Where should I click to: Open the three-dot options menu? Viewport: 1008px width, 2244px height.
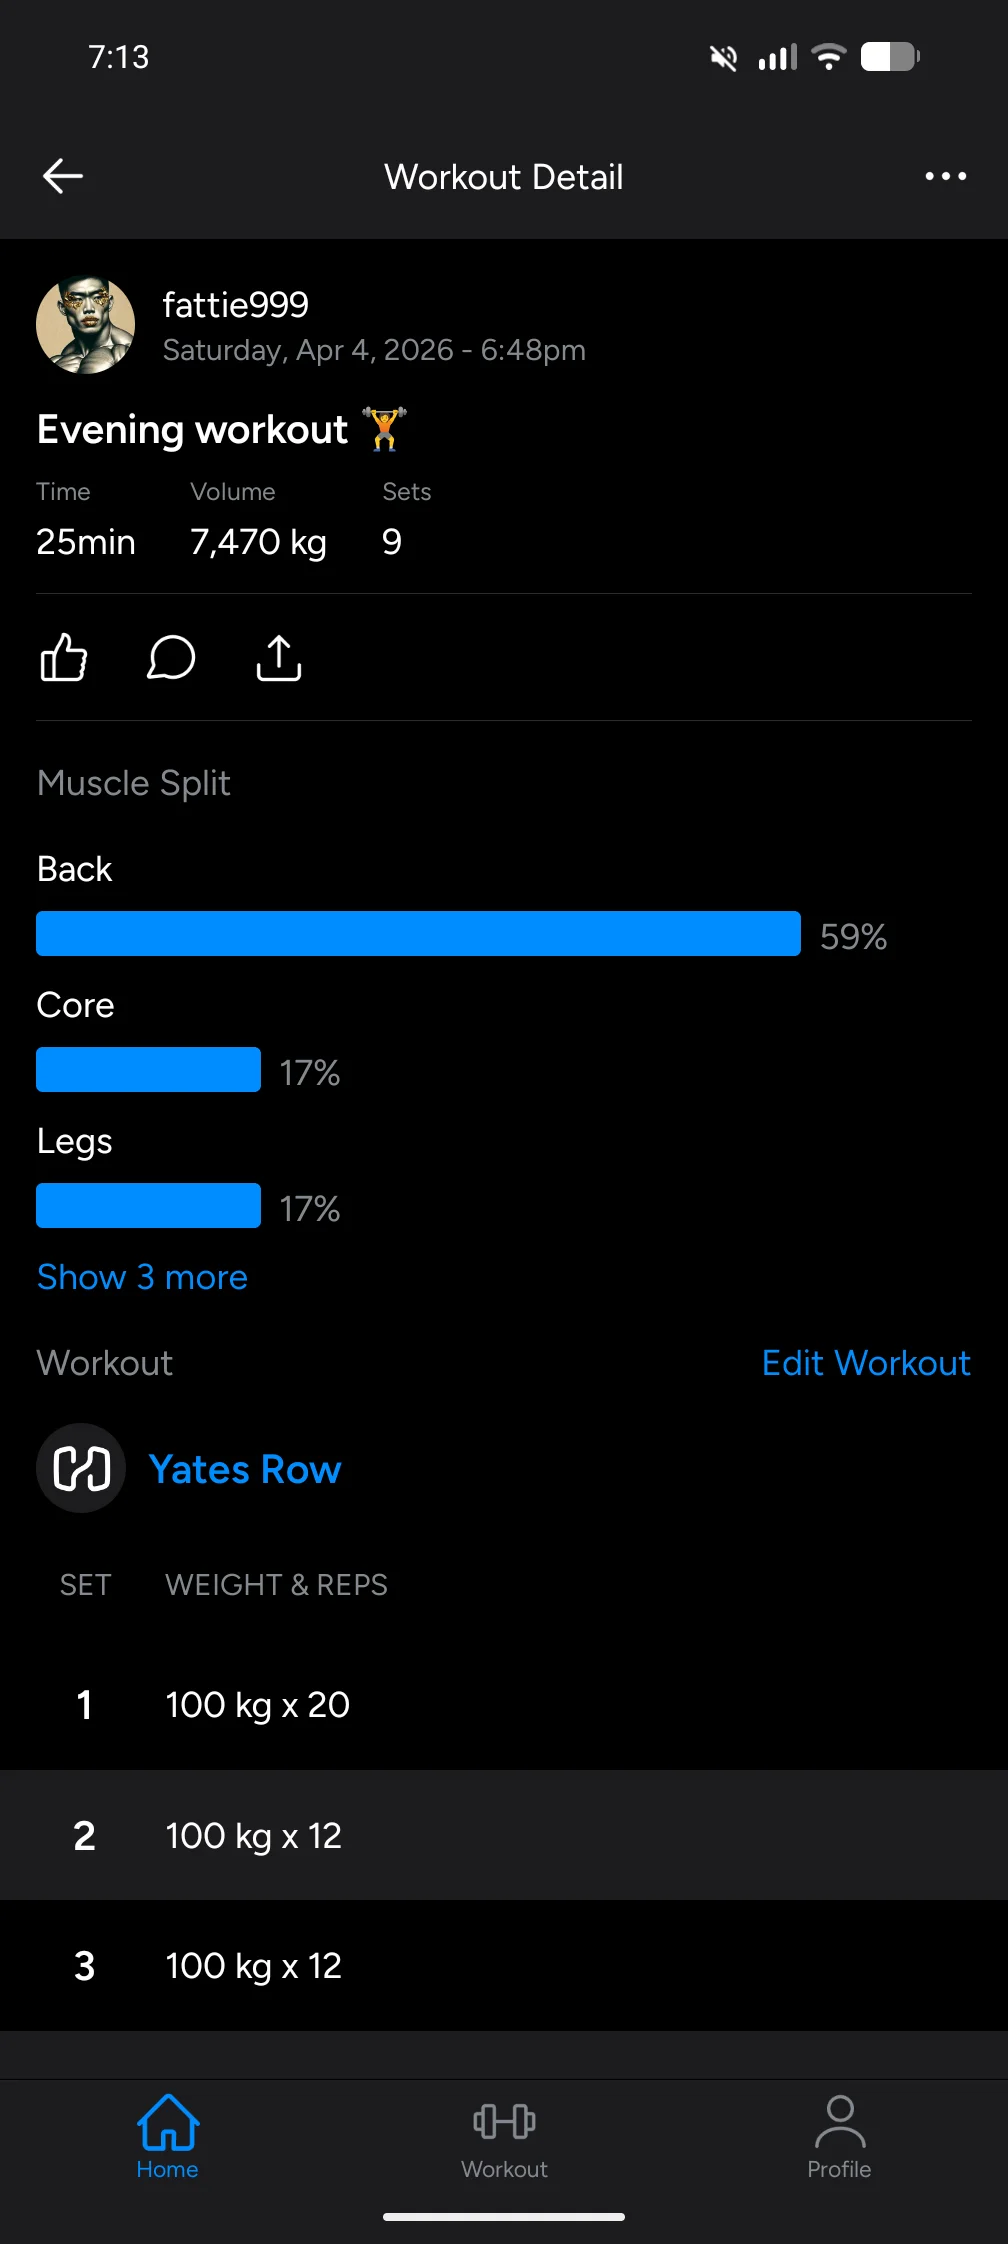point(945,176)
